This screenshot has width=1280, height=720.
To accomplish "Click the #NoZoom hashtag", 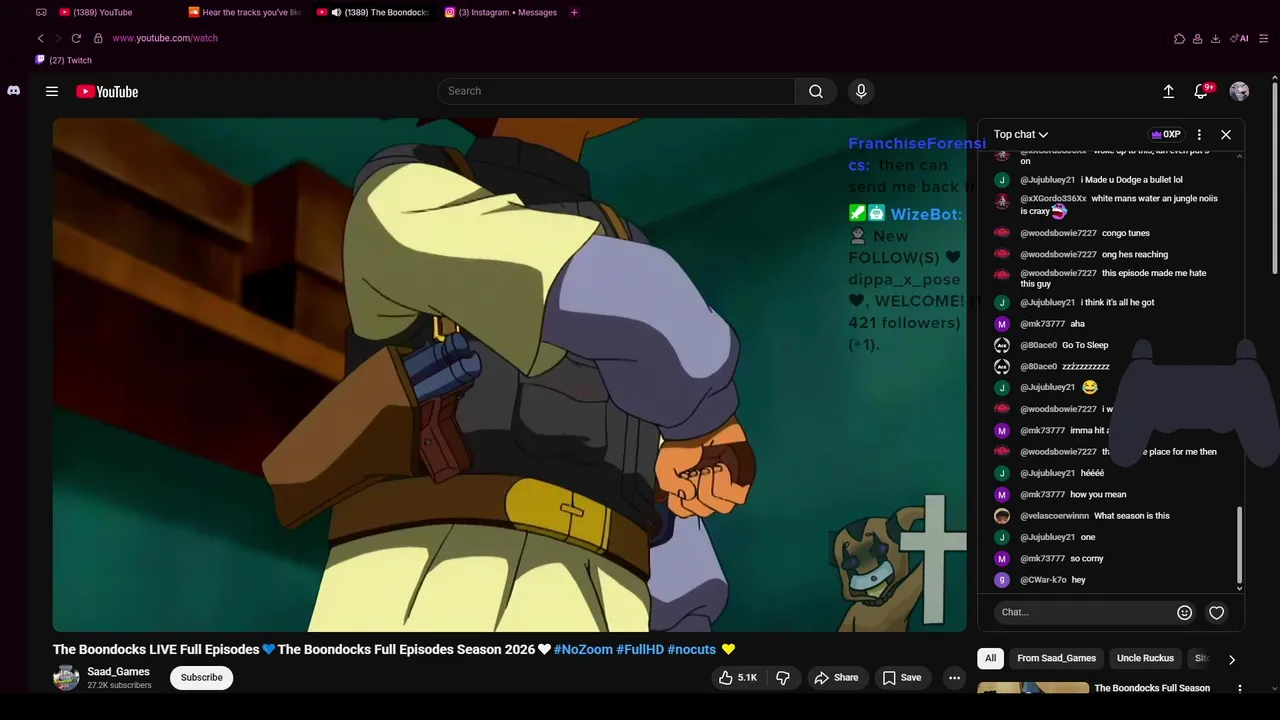I will click(583, 649).
